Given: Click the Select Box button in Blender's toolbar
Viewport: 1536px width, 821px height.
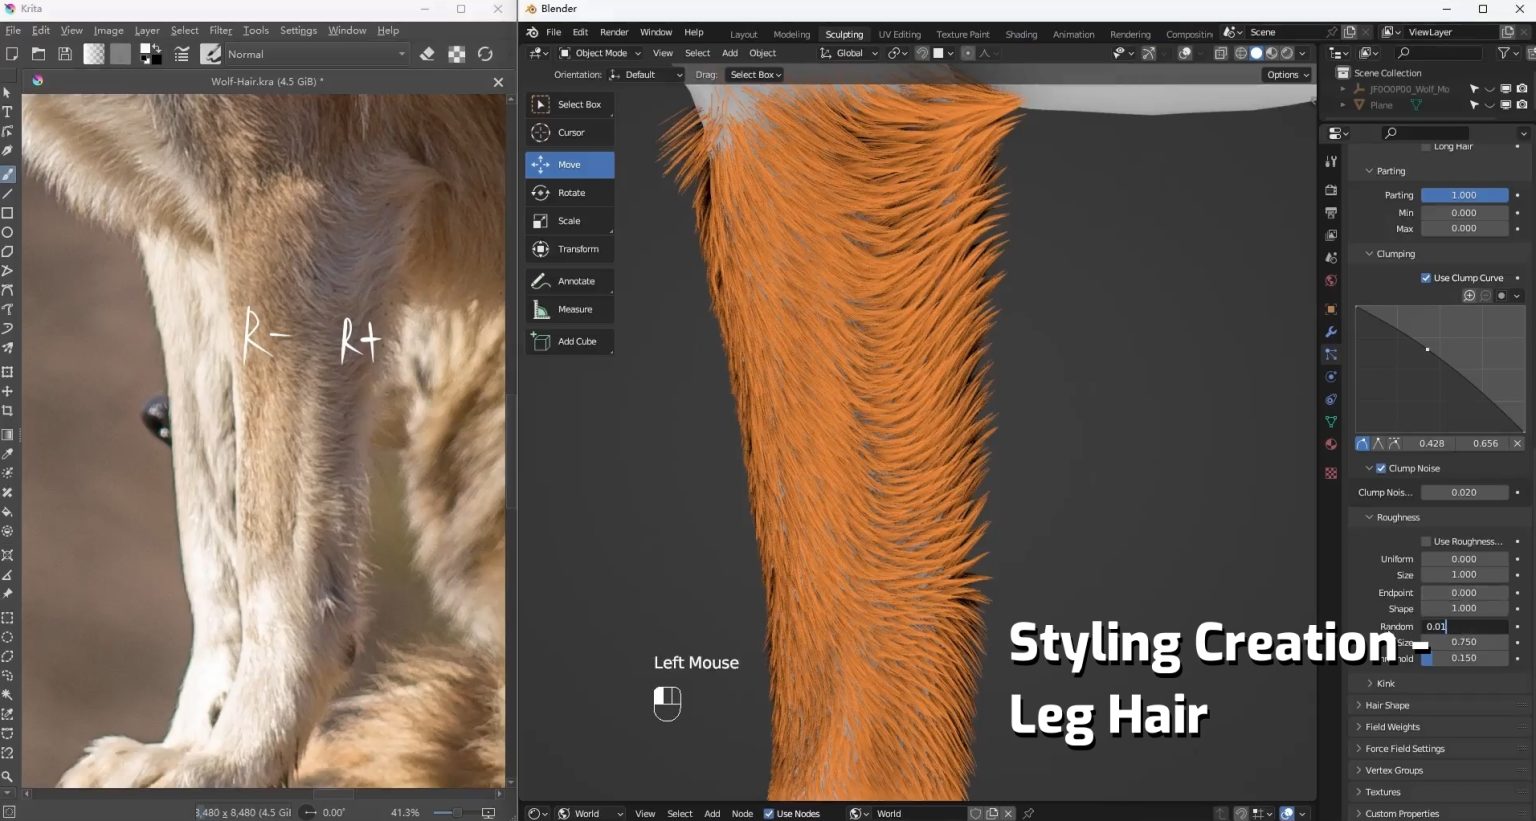Looking at the screenshot, I should click(570, 103).
